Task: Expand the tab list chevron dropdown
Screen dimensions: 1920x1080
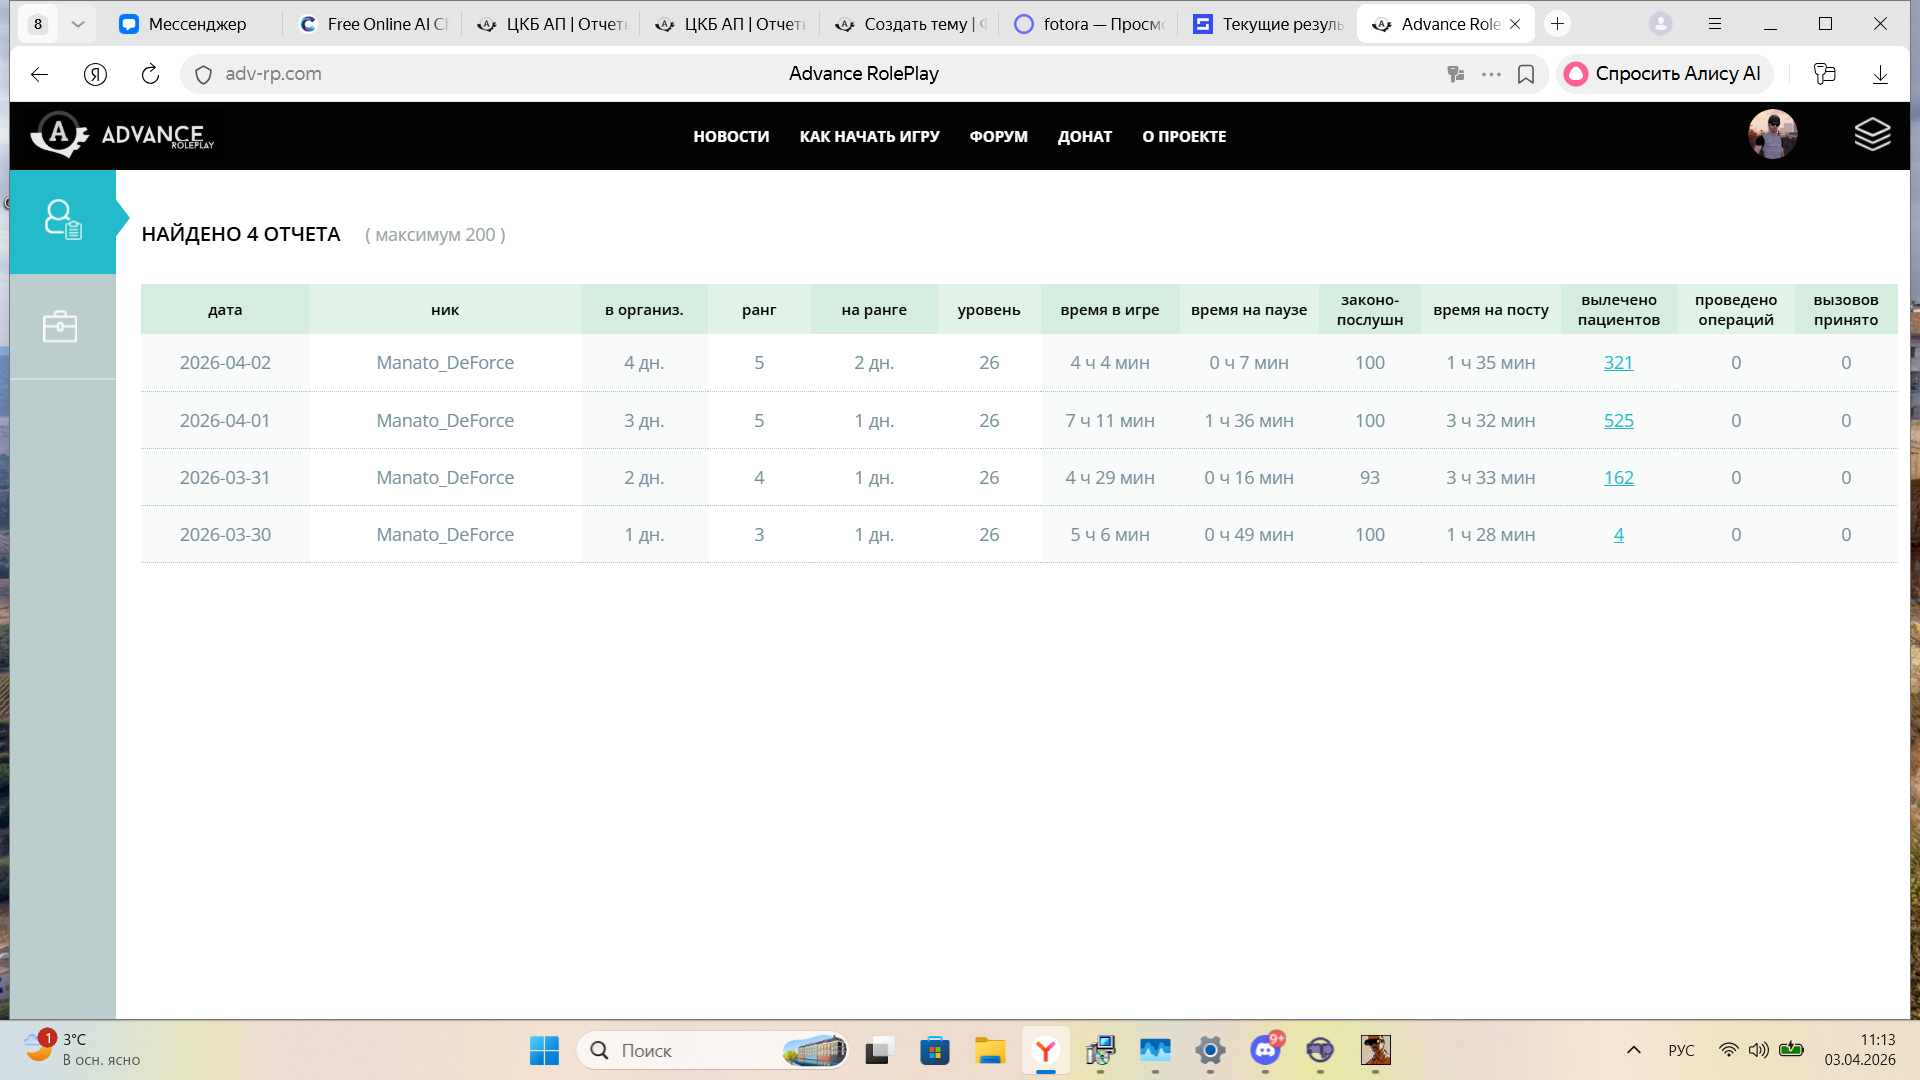Action: click(77, 24)
